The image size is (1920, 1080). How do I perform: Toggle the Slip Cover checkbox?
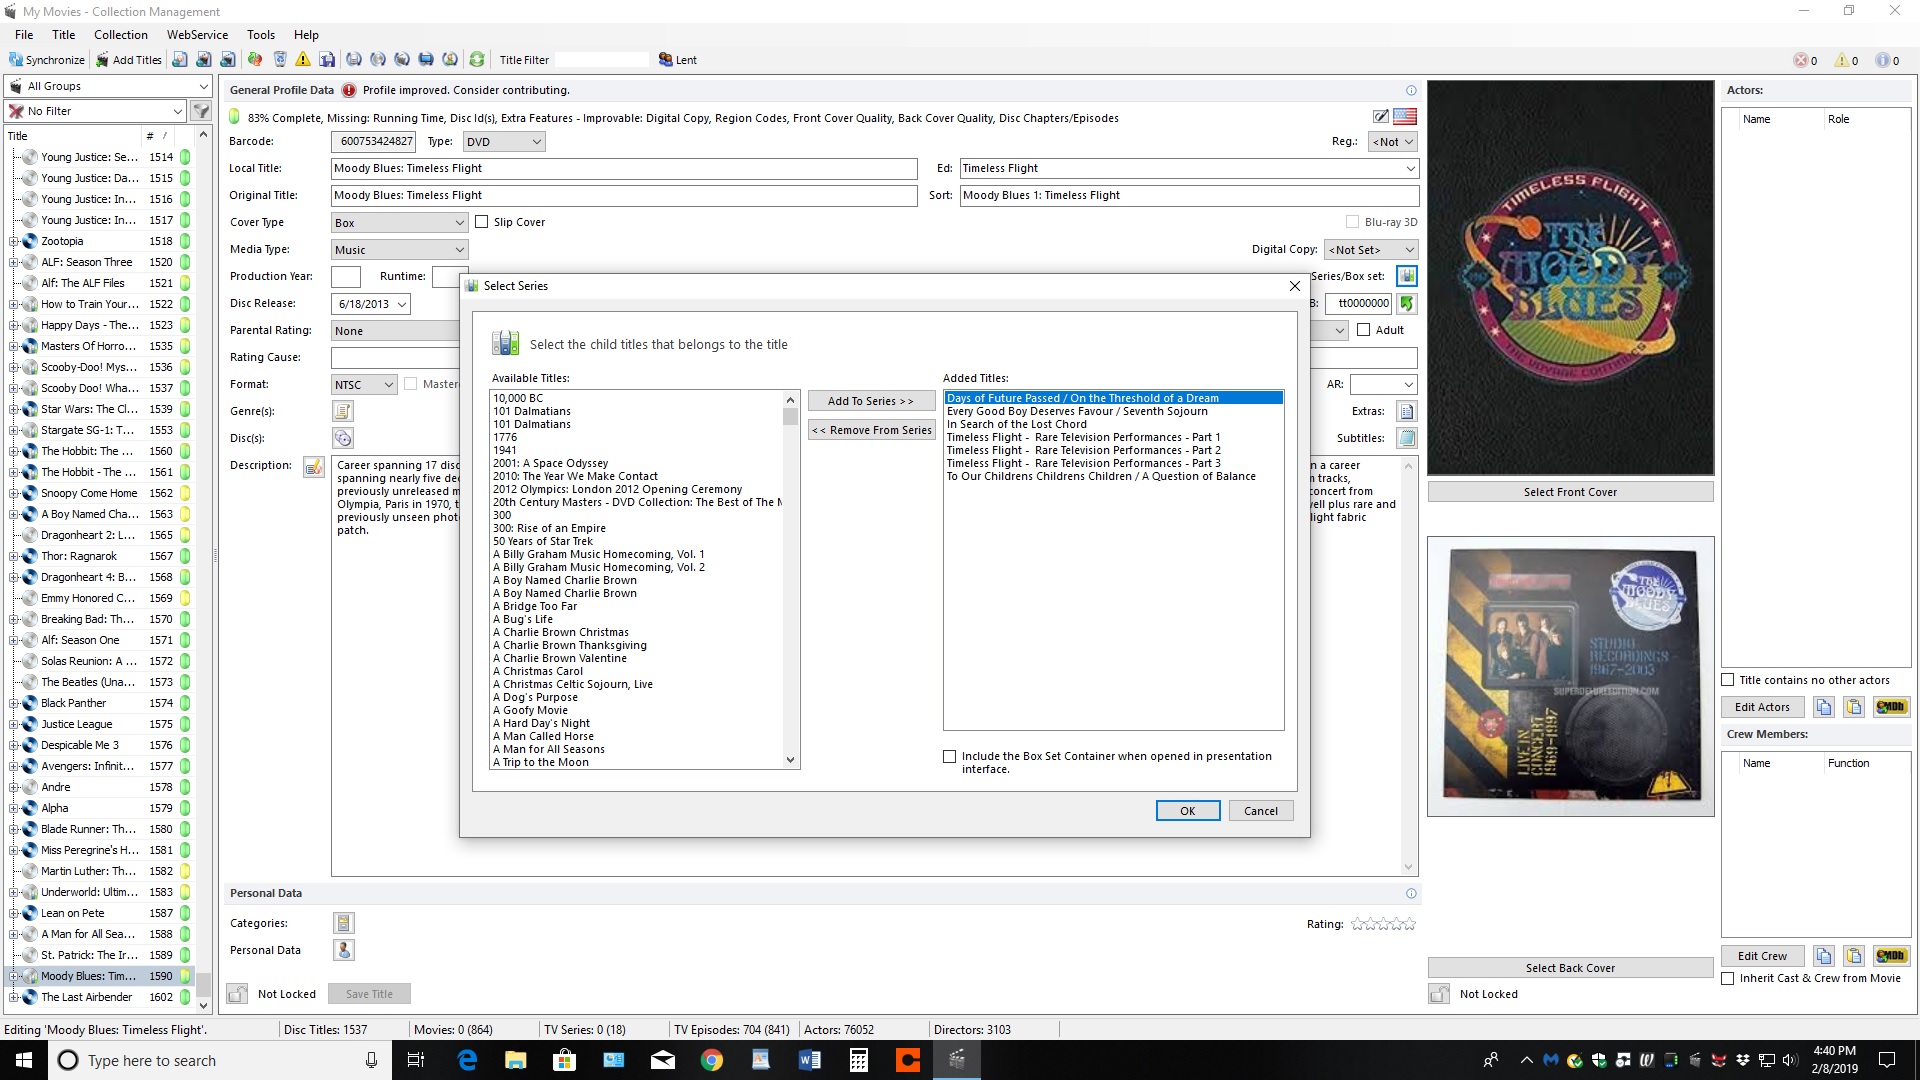tap(482, 222)
